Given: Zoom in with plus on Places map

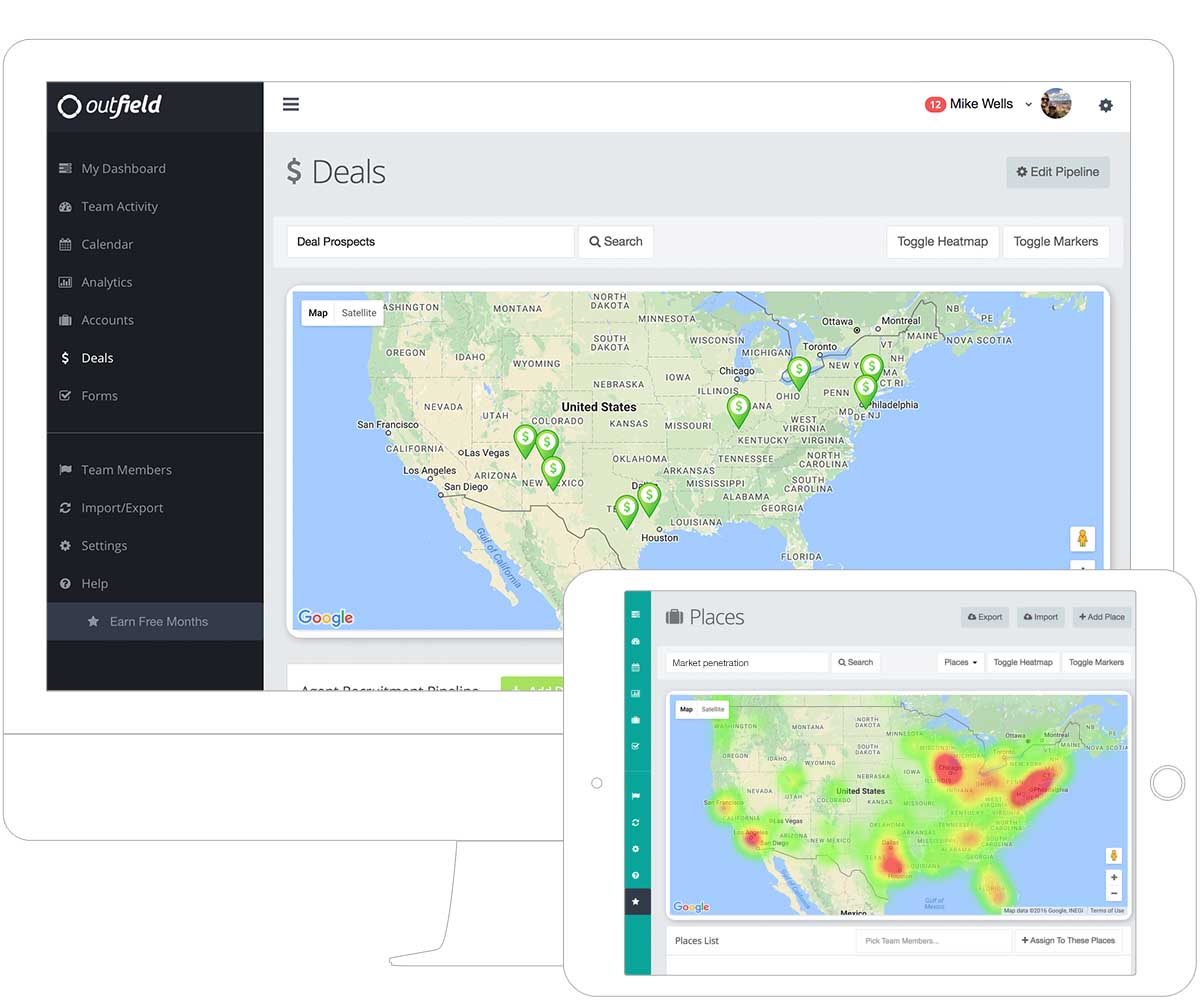Looking at the screenshot, I should 1114,878.
